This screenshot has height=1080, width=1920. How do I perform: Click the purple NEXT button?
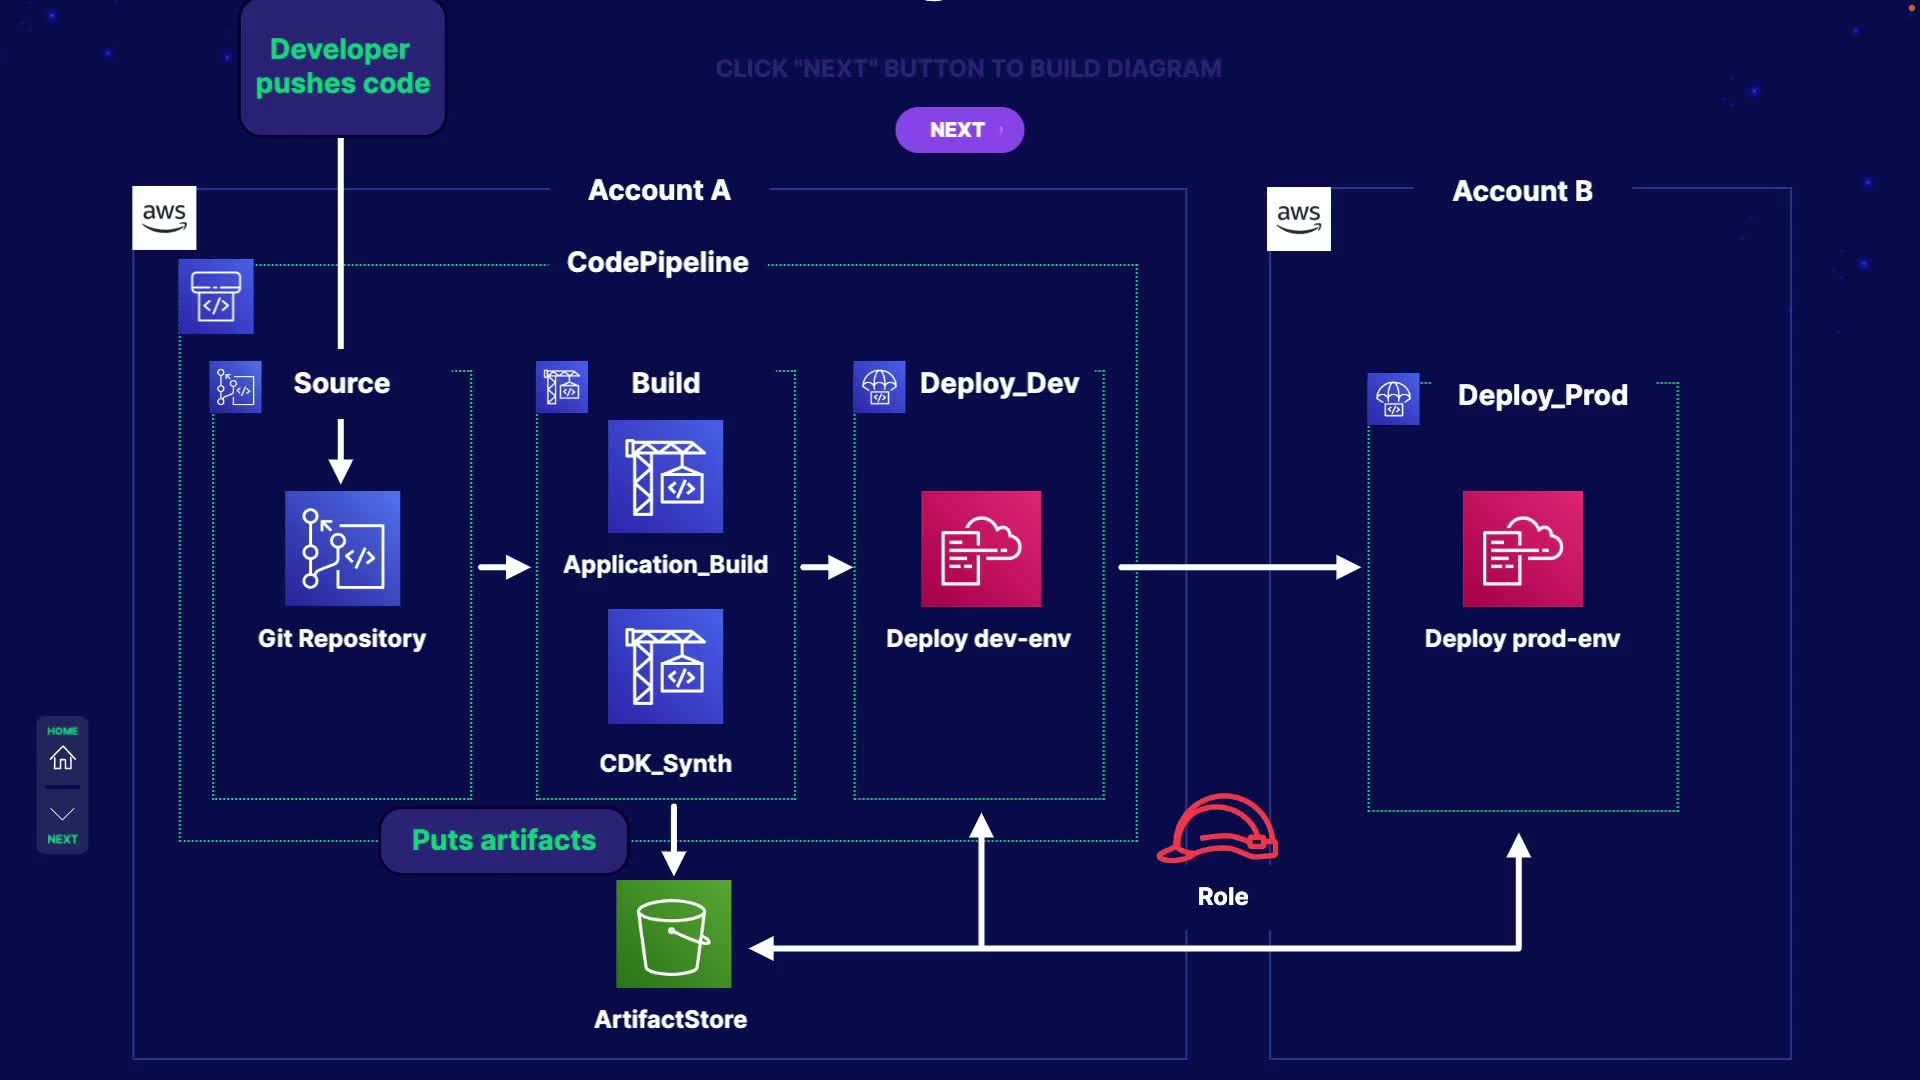click(958, 130)
